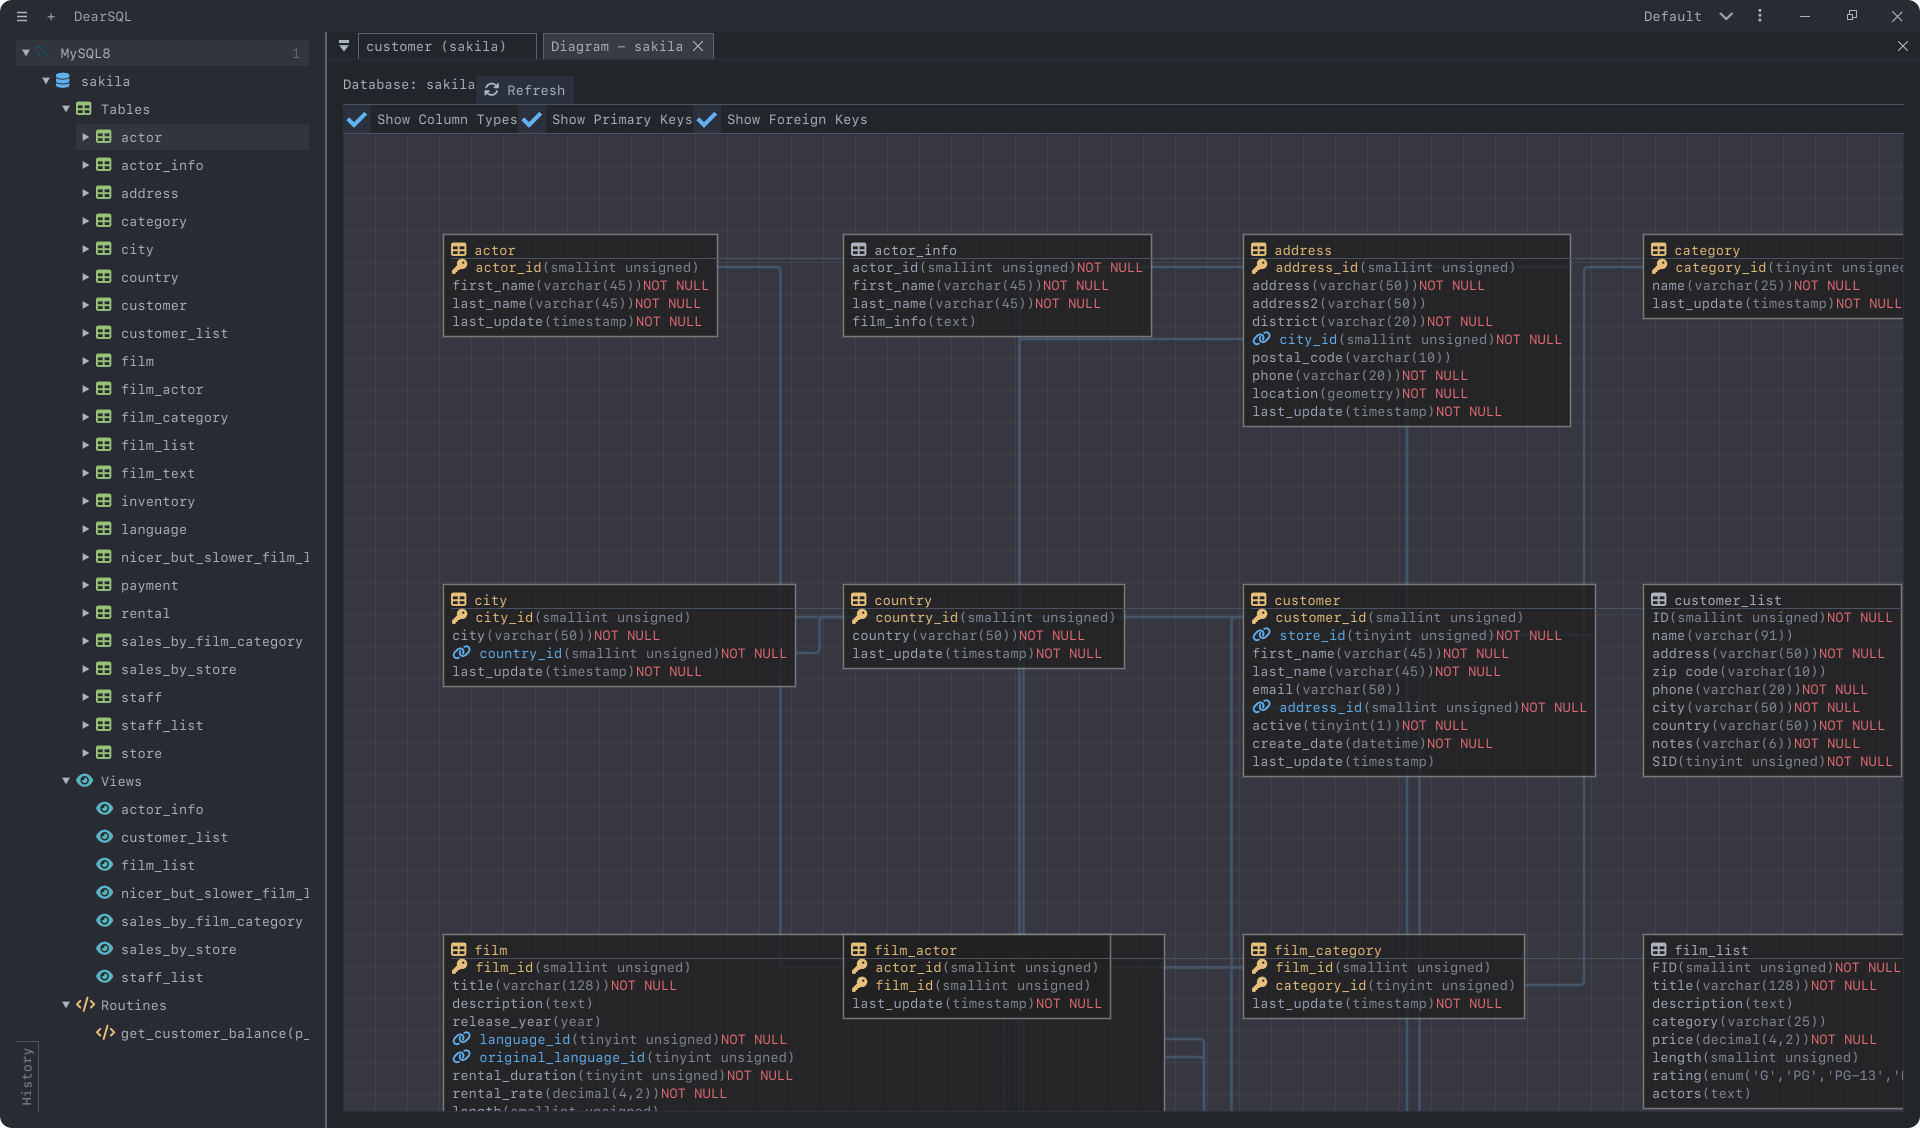Viewport: 1920px width, 1128px height.
Task: Close the tab panel with X
Action: [x=1903, y=46]
